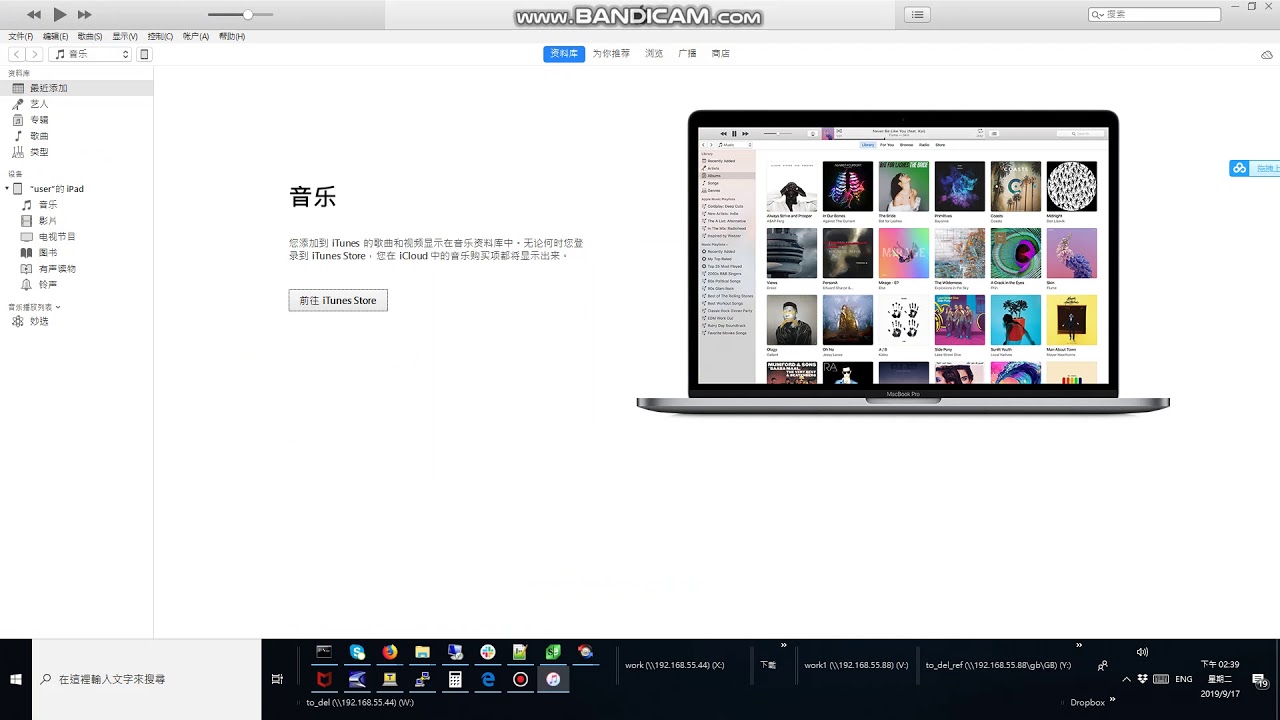Switch to the 商店 tab

point(720,53)
